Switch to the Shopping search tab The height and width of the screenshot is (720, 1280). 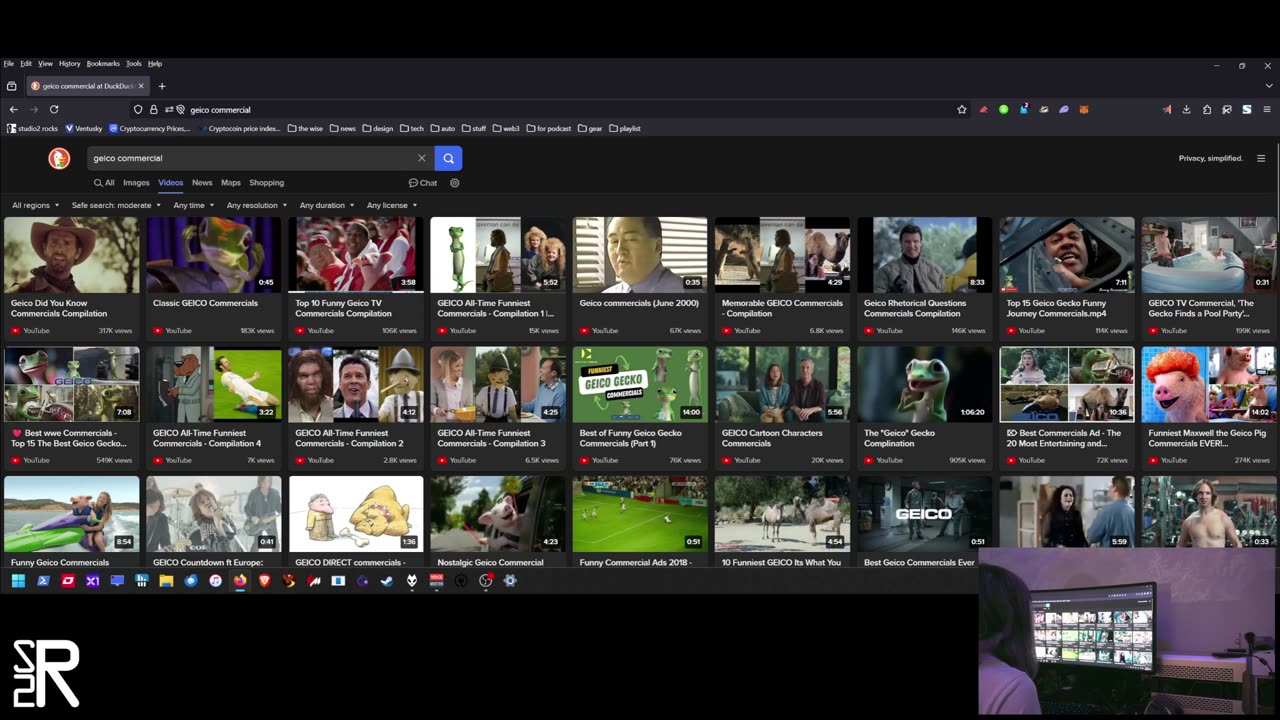267,183
